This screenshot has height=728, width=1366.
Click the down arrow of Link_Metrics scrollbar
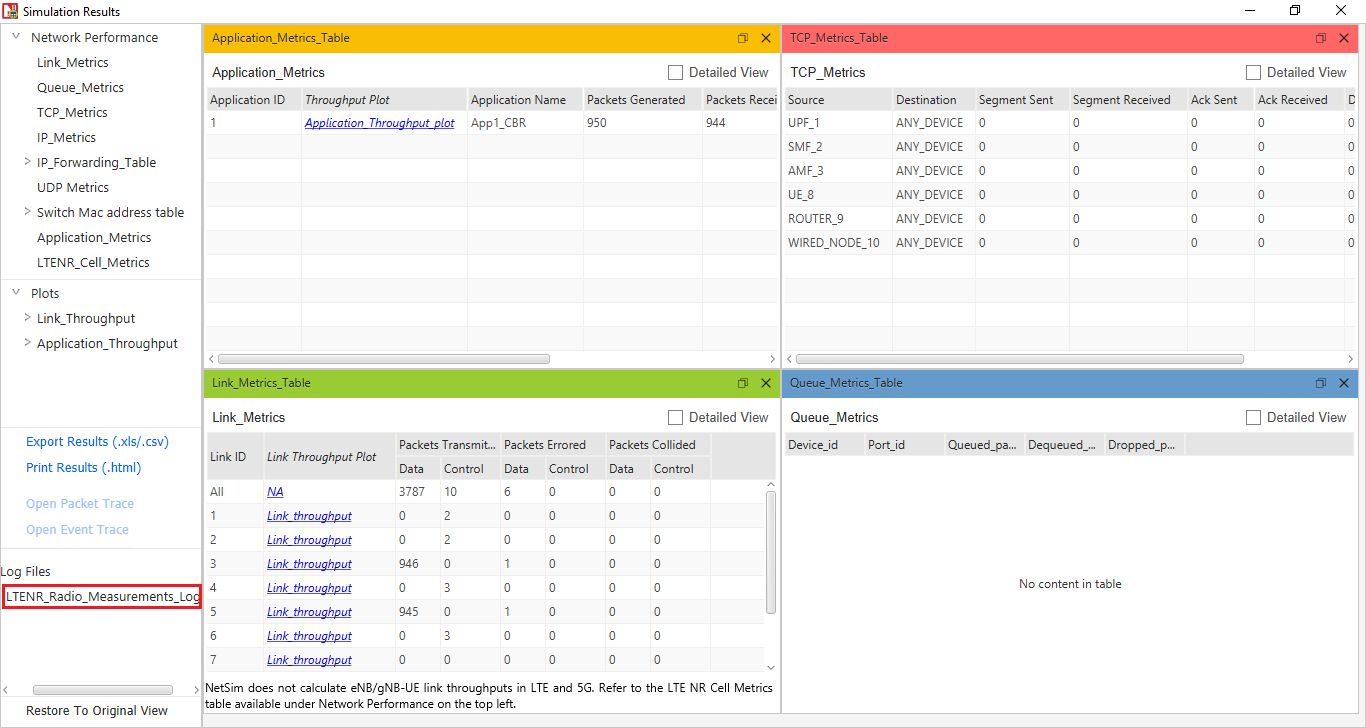(x=771, y=667)
